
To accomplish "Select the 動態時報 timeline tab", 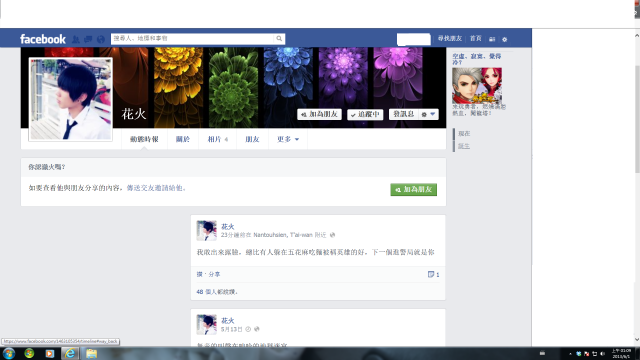I will [x=144, y=139].
